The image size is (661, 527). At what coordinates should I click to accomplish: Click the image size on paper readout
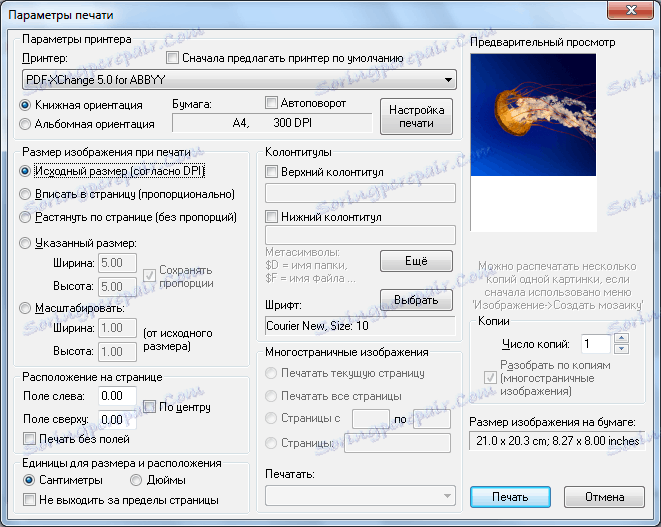[557, 441]
